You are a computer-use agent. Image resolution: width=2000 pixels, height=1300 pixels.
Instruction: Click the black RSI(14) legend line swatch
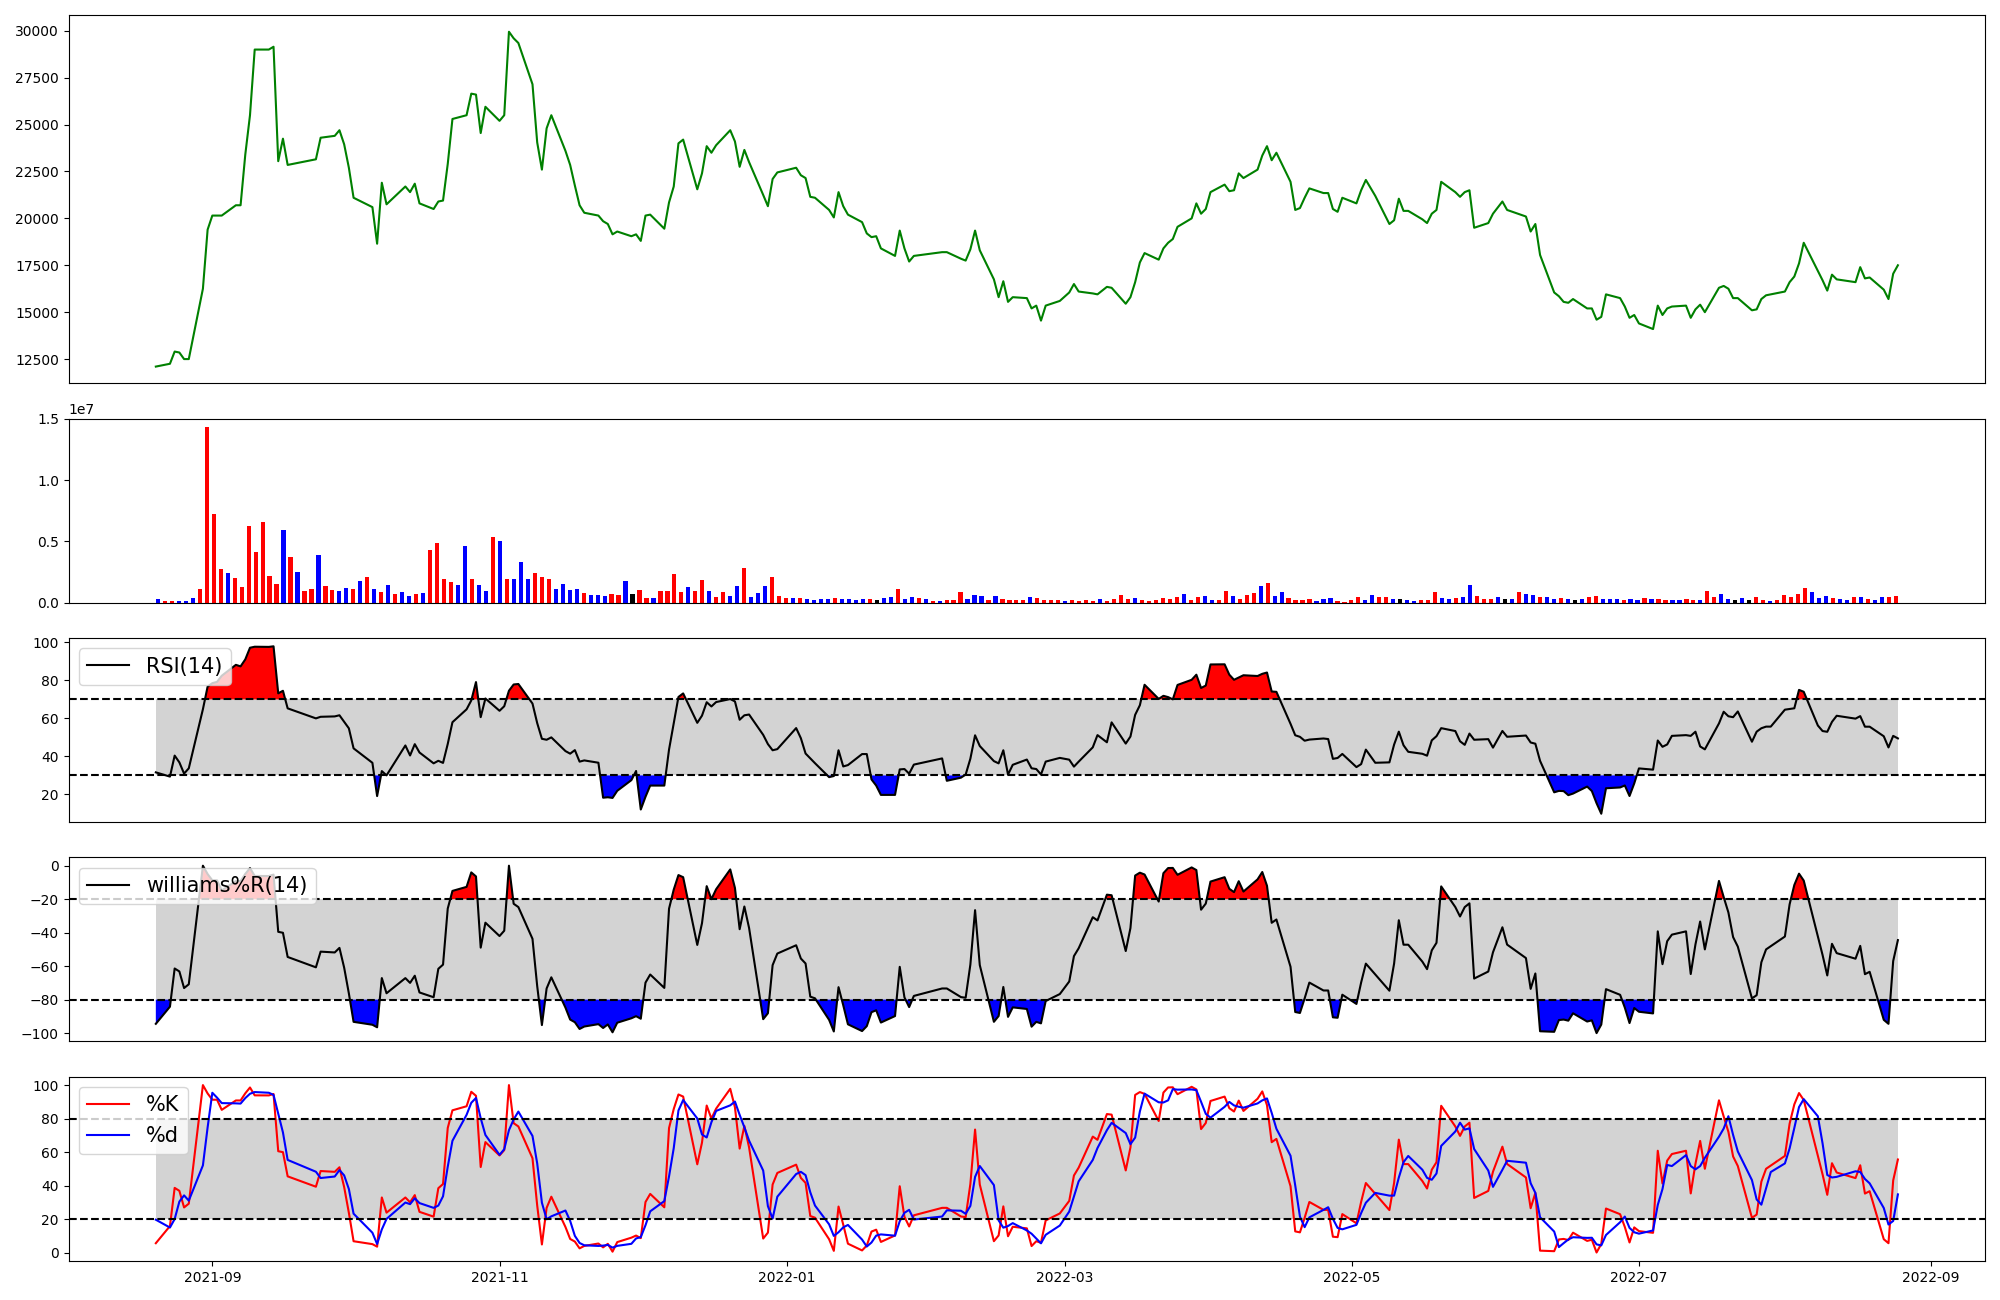[x=109, y=666]
